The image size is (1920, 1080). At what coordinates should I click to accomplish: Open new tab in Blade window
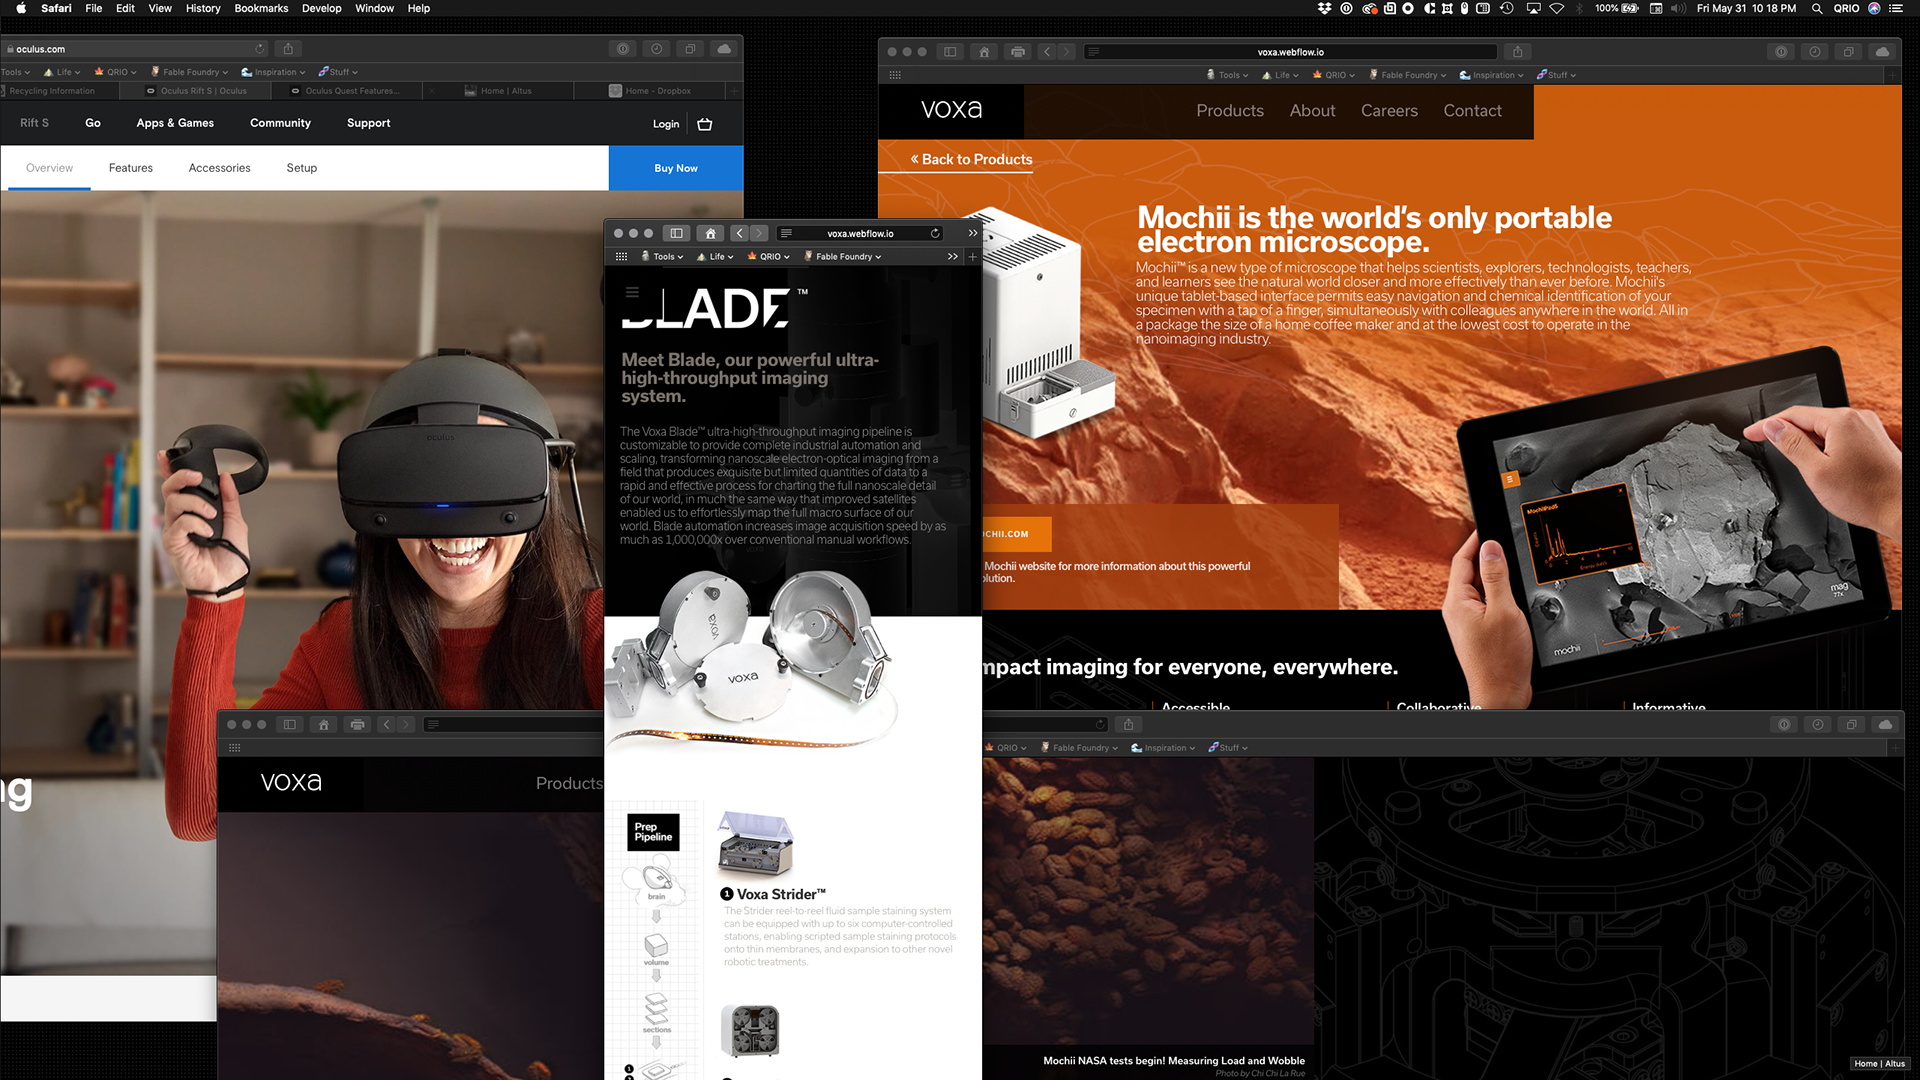coord(972,257)
